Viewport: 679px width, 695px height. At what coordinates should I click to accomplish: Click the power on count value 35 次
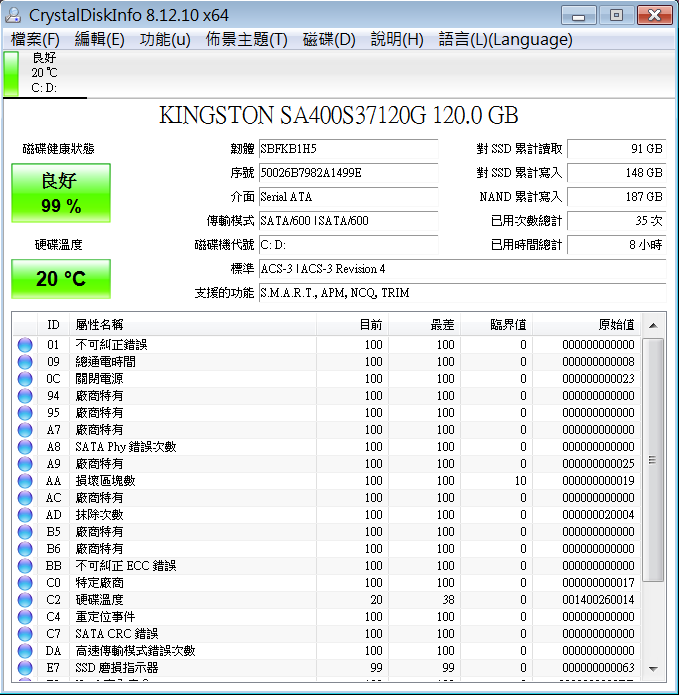617,221
